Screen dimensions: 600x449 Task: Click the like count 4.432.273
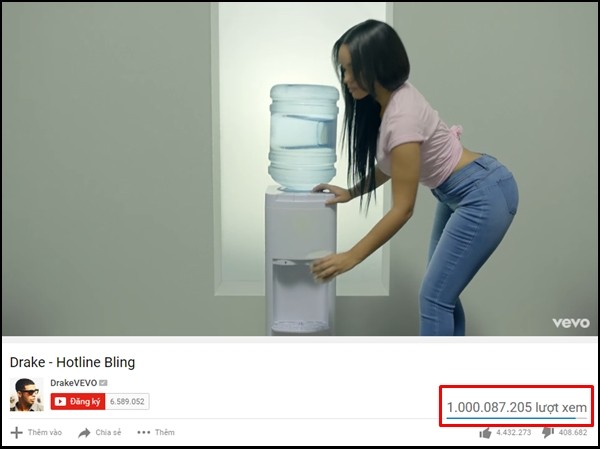click(x=514, y=433)
